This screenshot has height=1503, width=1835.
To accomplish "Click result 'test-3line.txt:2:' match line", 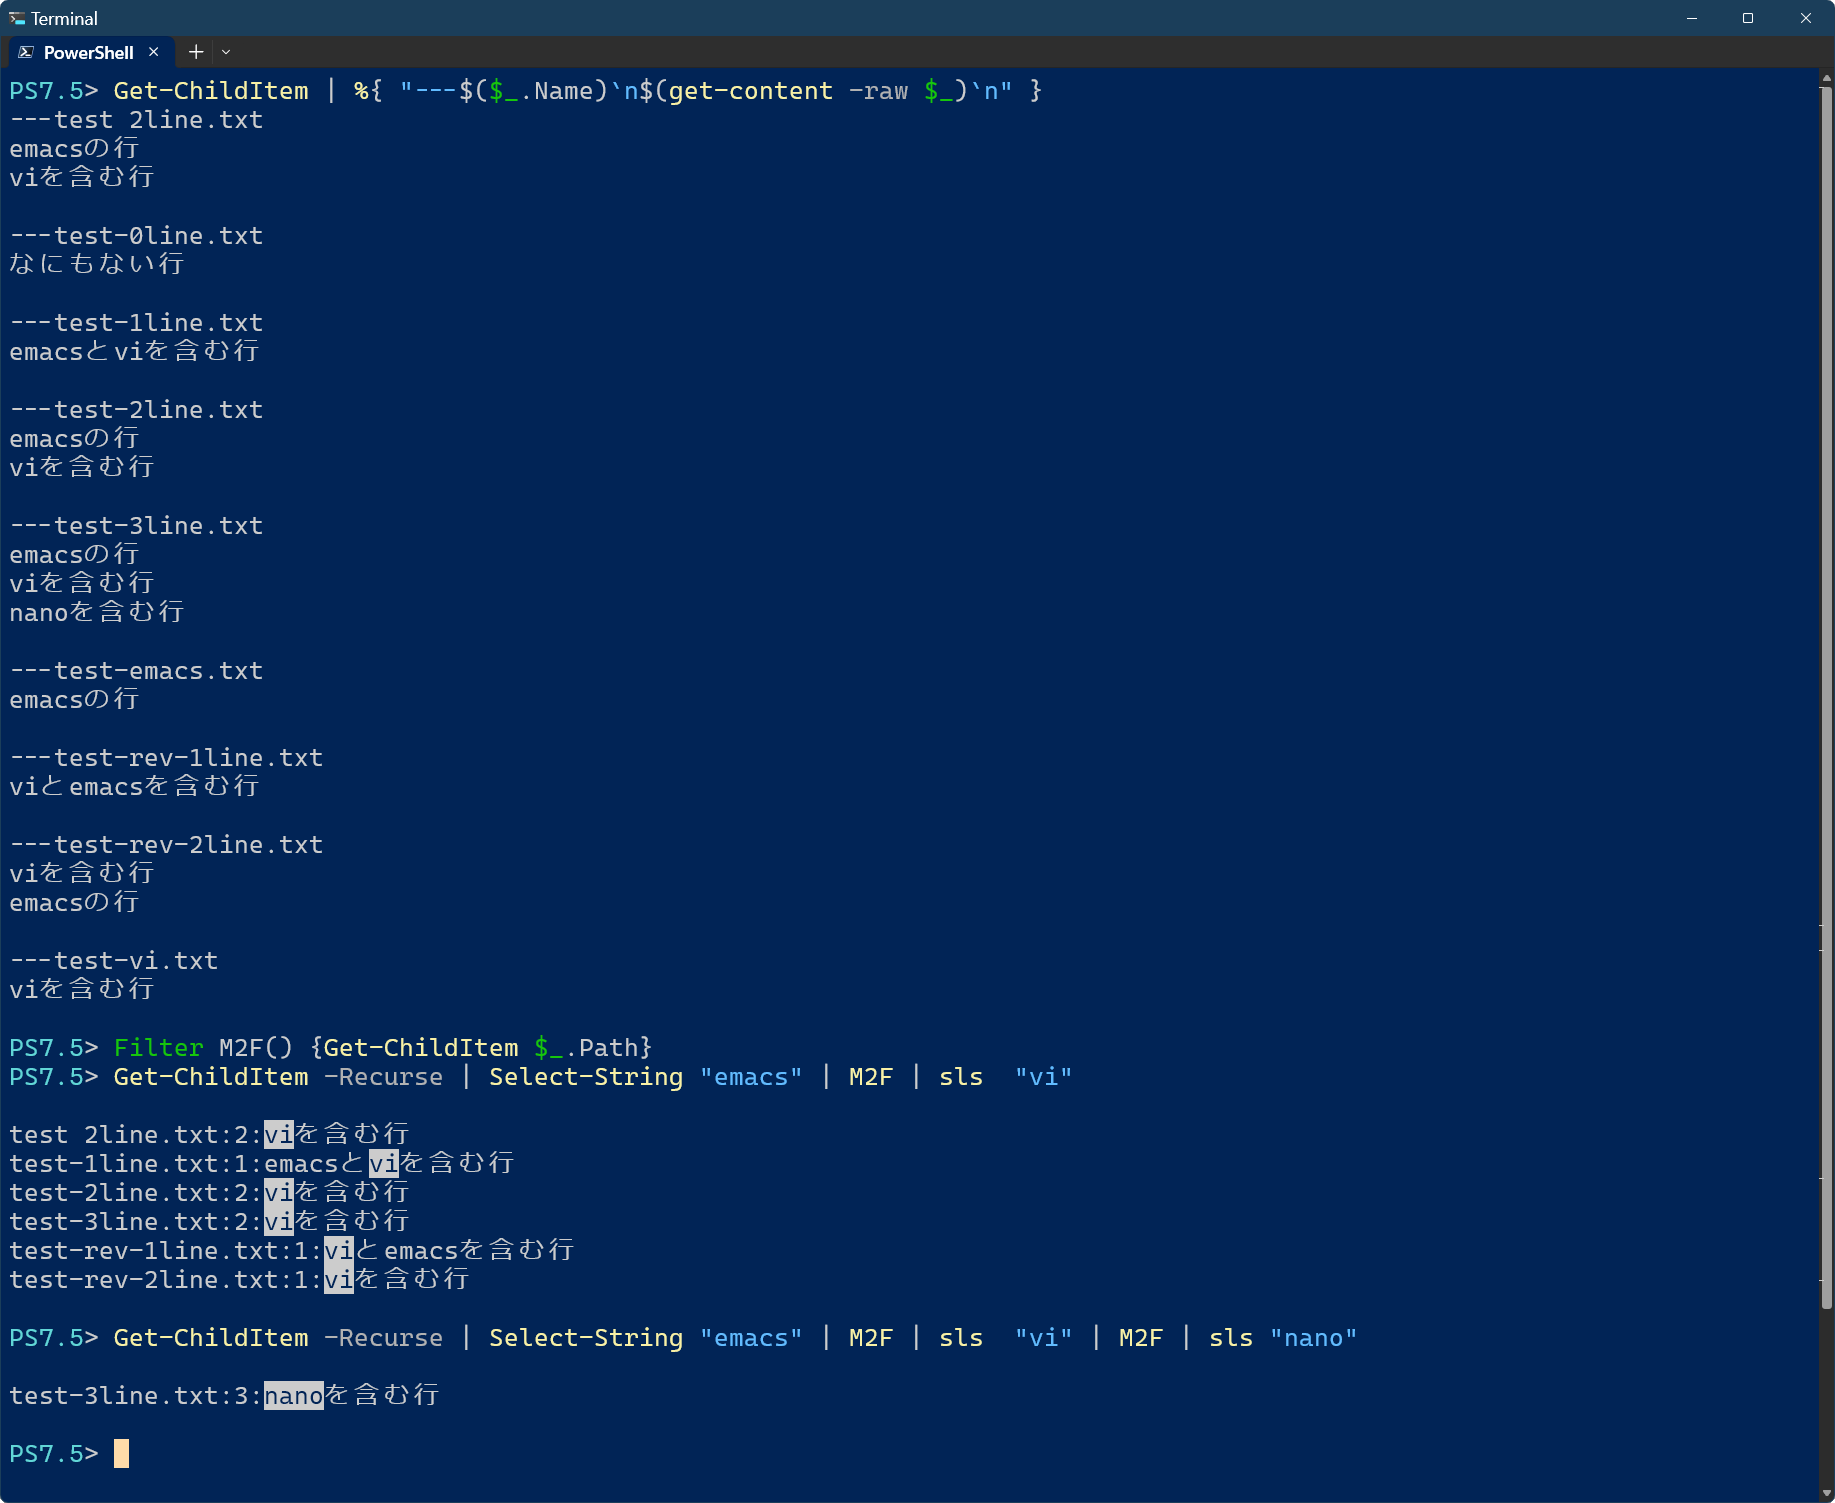I will 210,1221.
